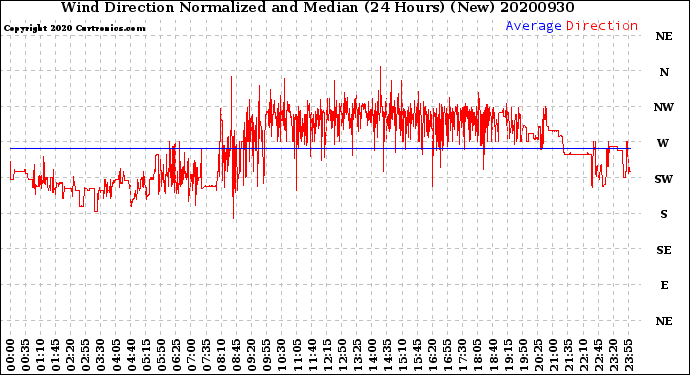Screen dimensions: 690x375
Task: Click the Copyright 2020 Cartronics.com text
Action: point(74,28)
